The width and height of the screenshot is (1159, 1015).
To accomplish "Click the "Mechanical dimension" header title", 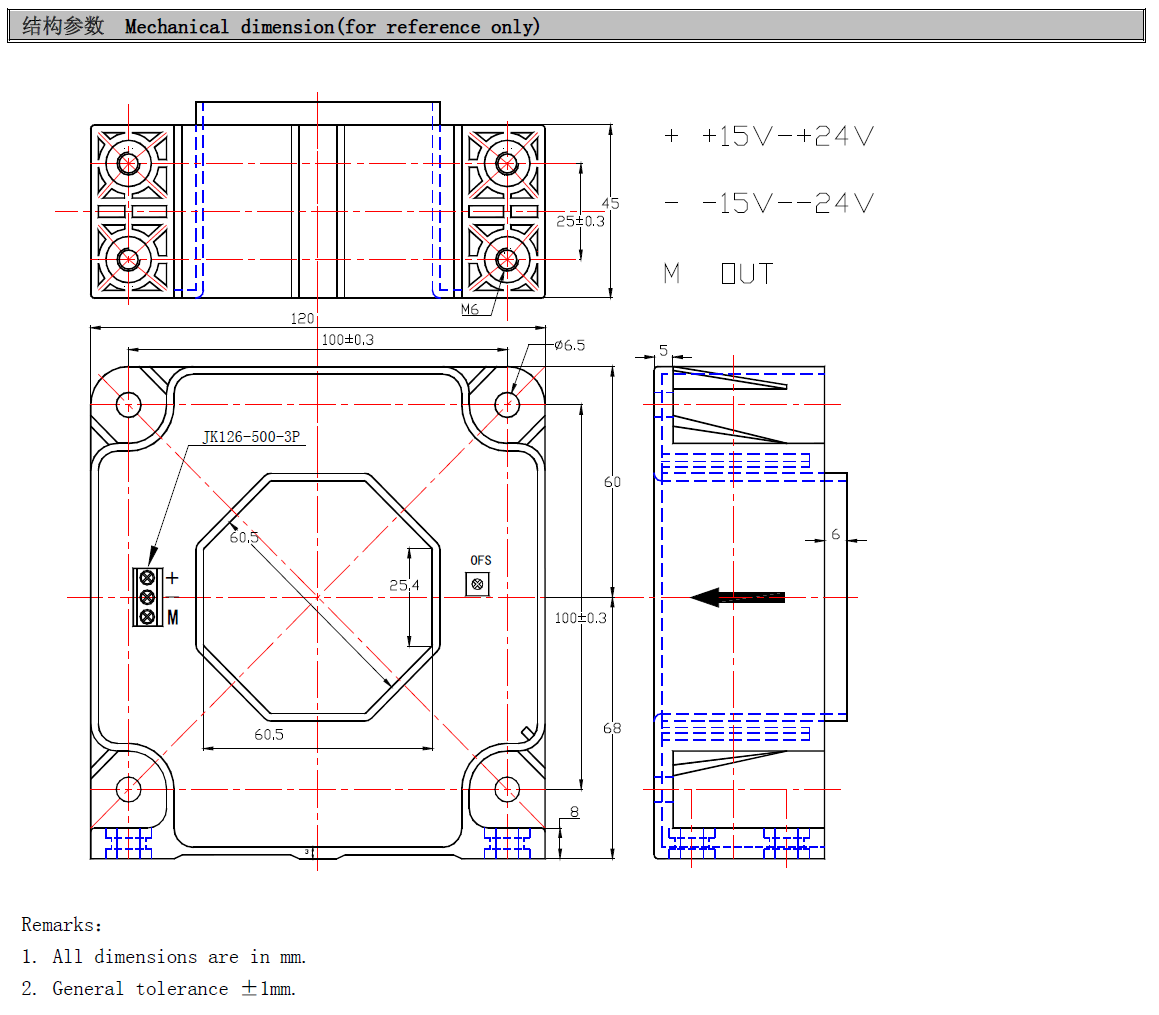I will click(x=332, y=27).
